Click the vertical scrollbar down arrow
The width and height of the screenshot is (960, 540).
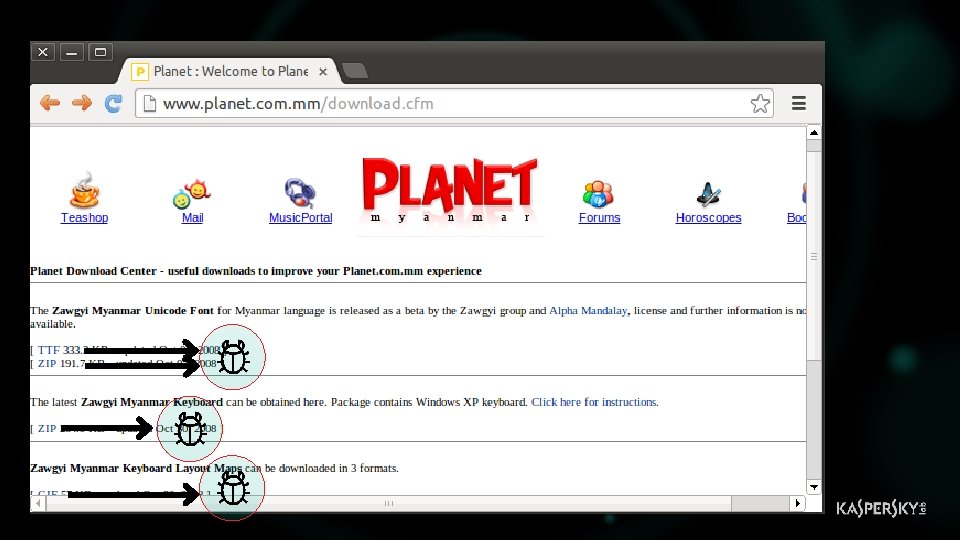[x=814, y=487]
